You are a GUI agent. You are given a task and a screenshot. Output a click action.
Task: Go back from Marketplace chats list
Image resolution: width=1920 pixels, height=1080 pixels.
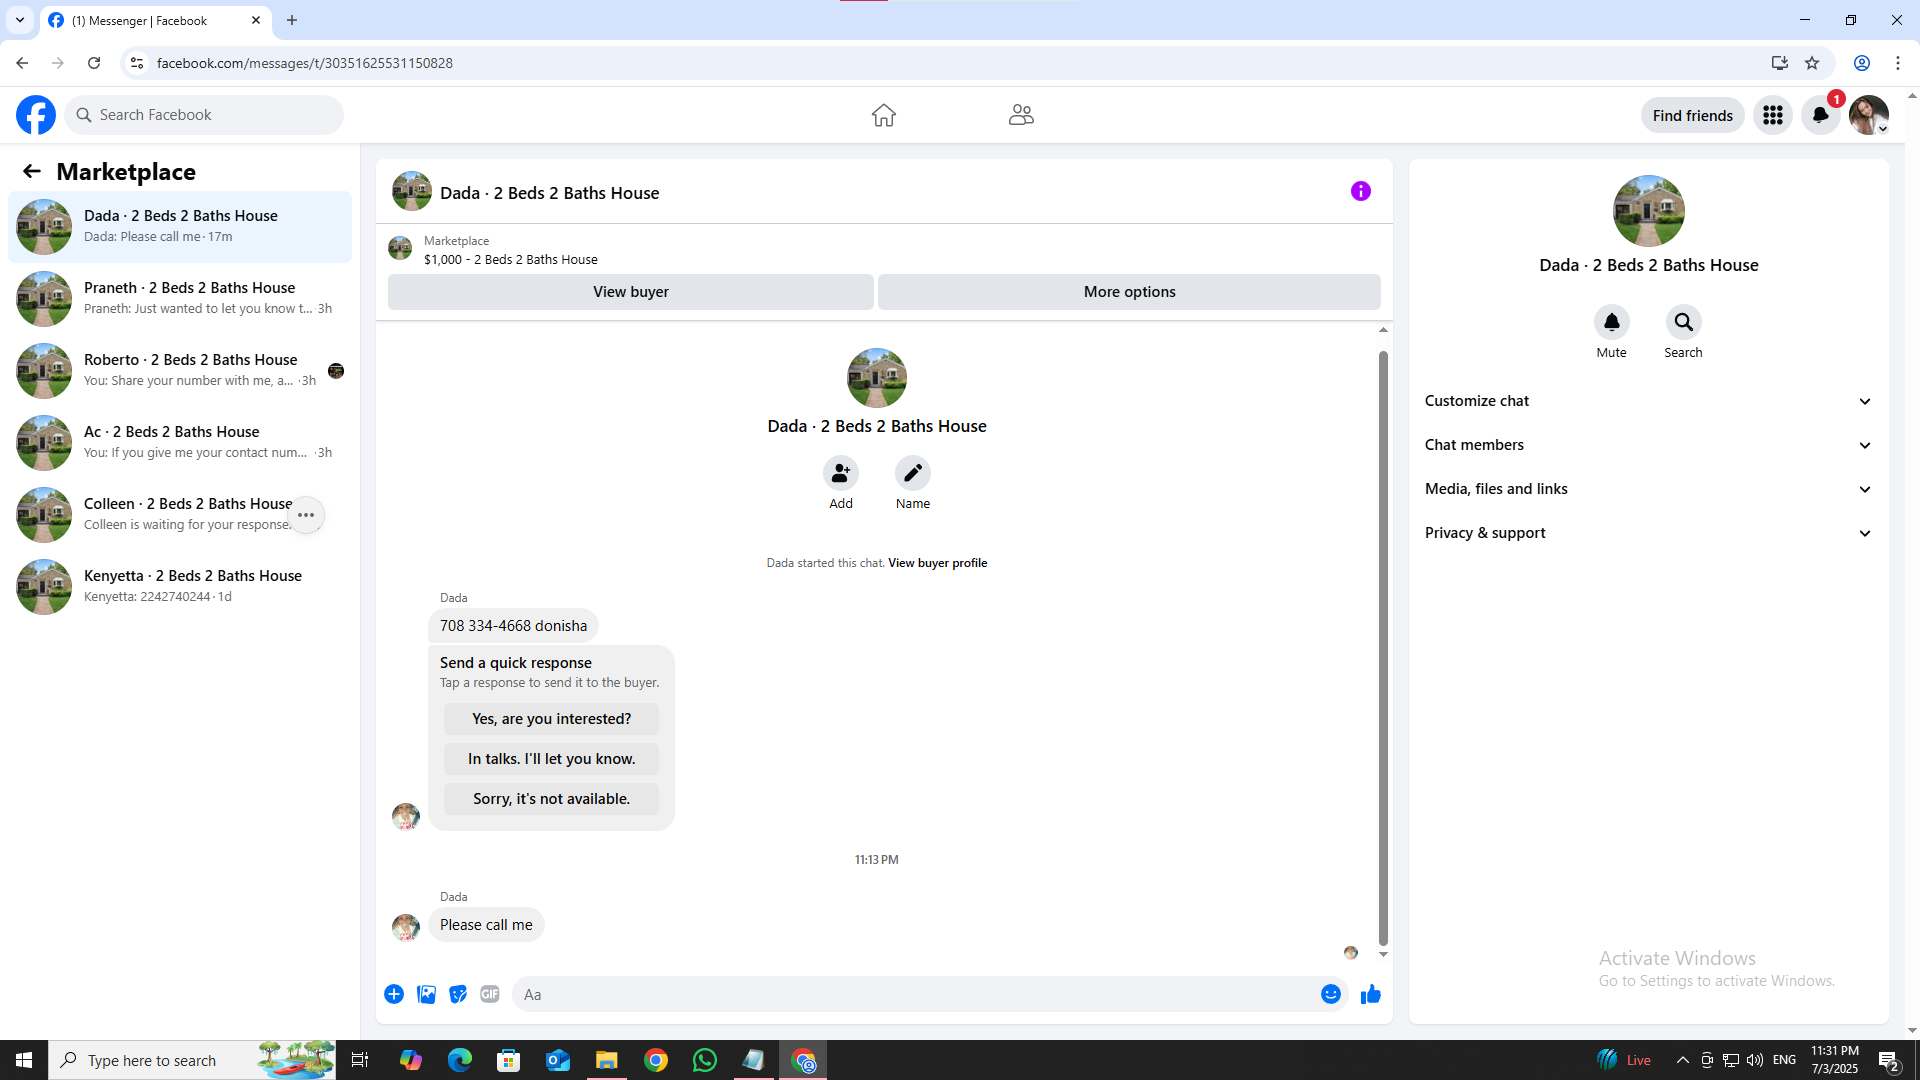point(32,171)
